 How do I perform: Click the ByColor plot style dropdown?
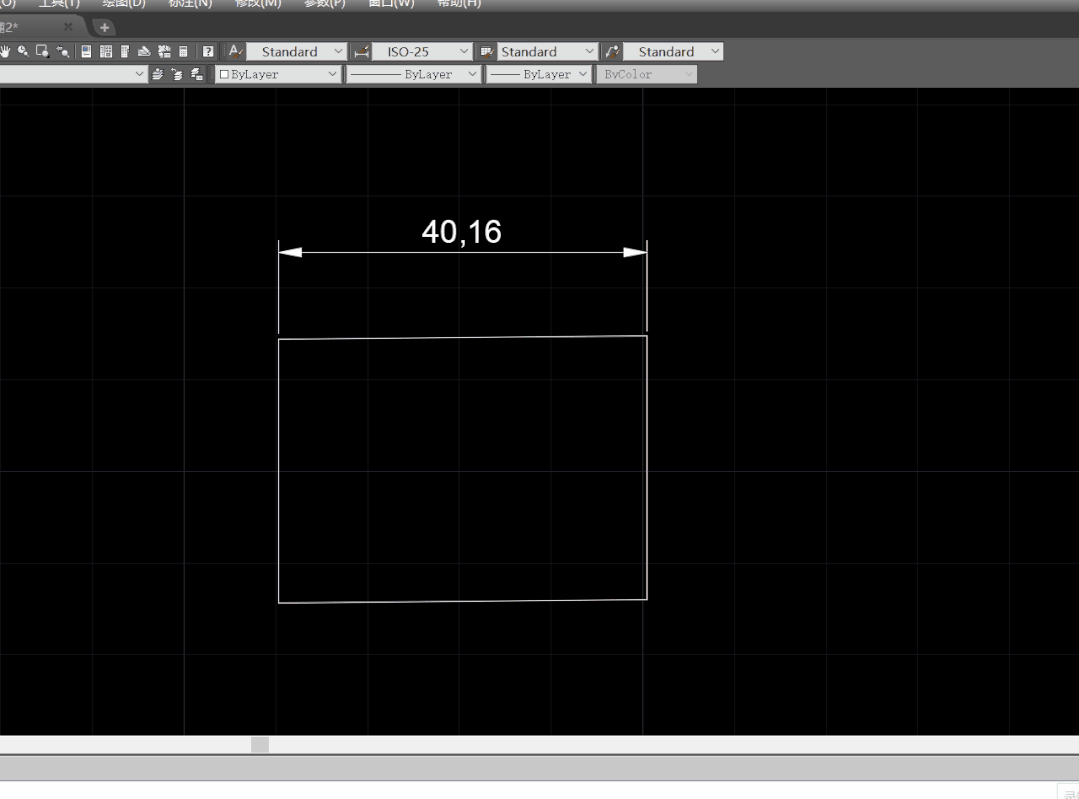(647, 74)
